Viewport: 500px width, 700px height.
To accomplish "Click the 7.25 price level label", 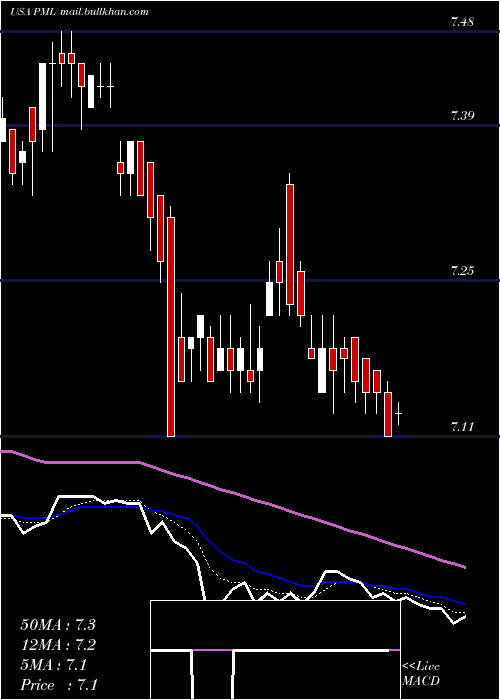I will click(x=462, y=271).
